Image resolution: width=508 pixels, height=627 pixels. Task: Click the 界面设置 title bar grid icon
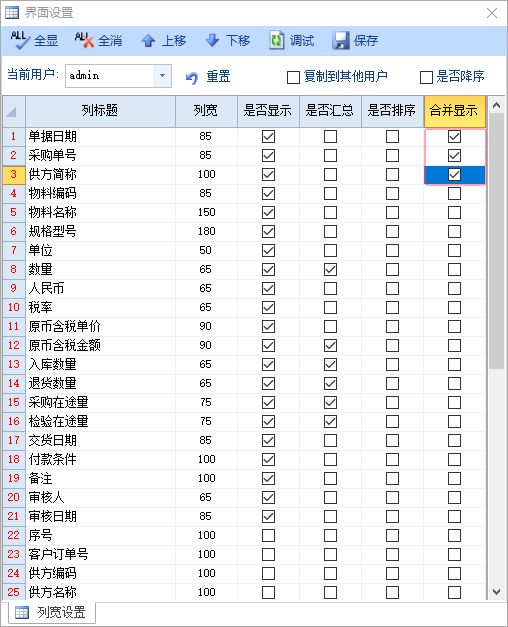[12, 12]
